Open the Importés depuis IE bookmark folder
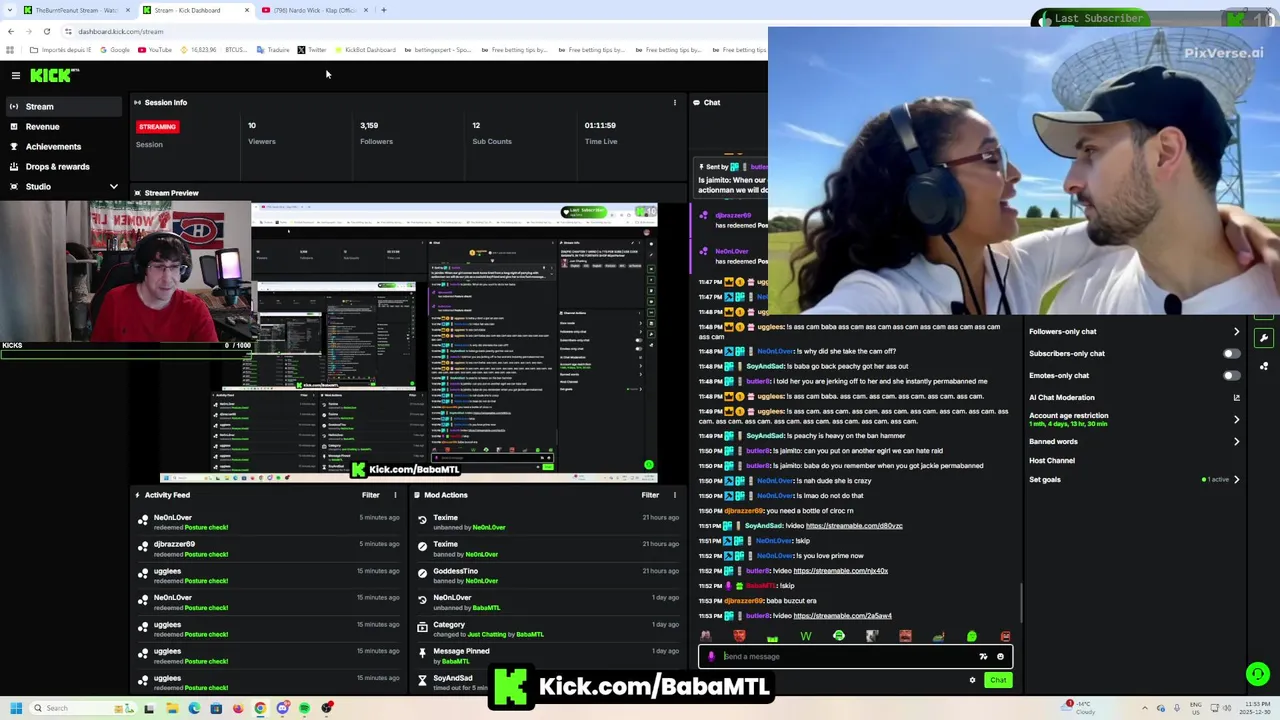1280x720 pixels. click(x=60, y=50)
